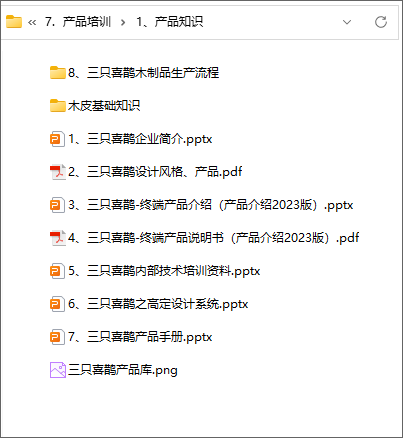Select folder name 木皮基础知识

coord(104,106)
